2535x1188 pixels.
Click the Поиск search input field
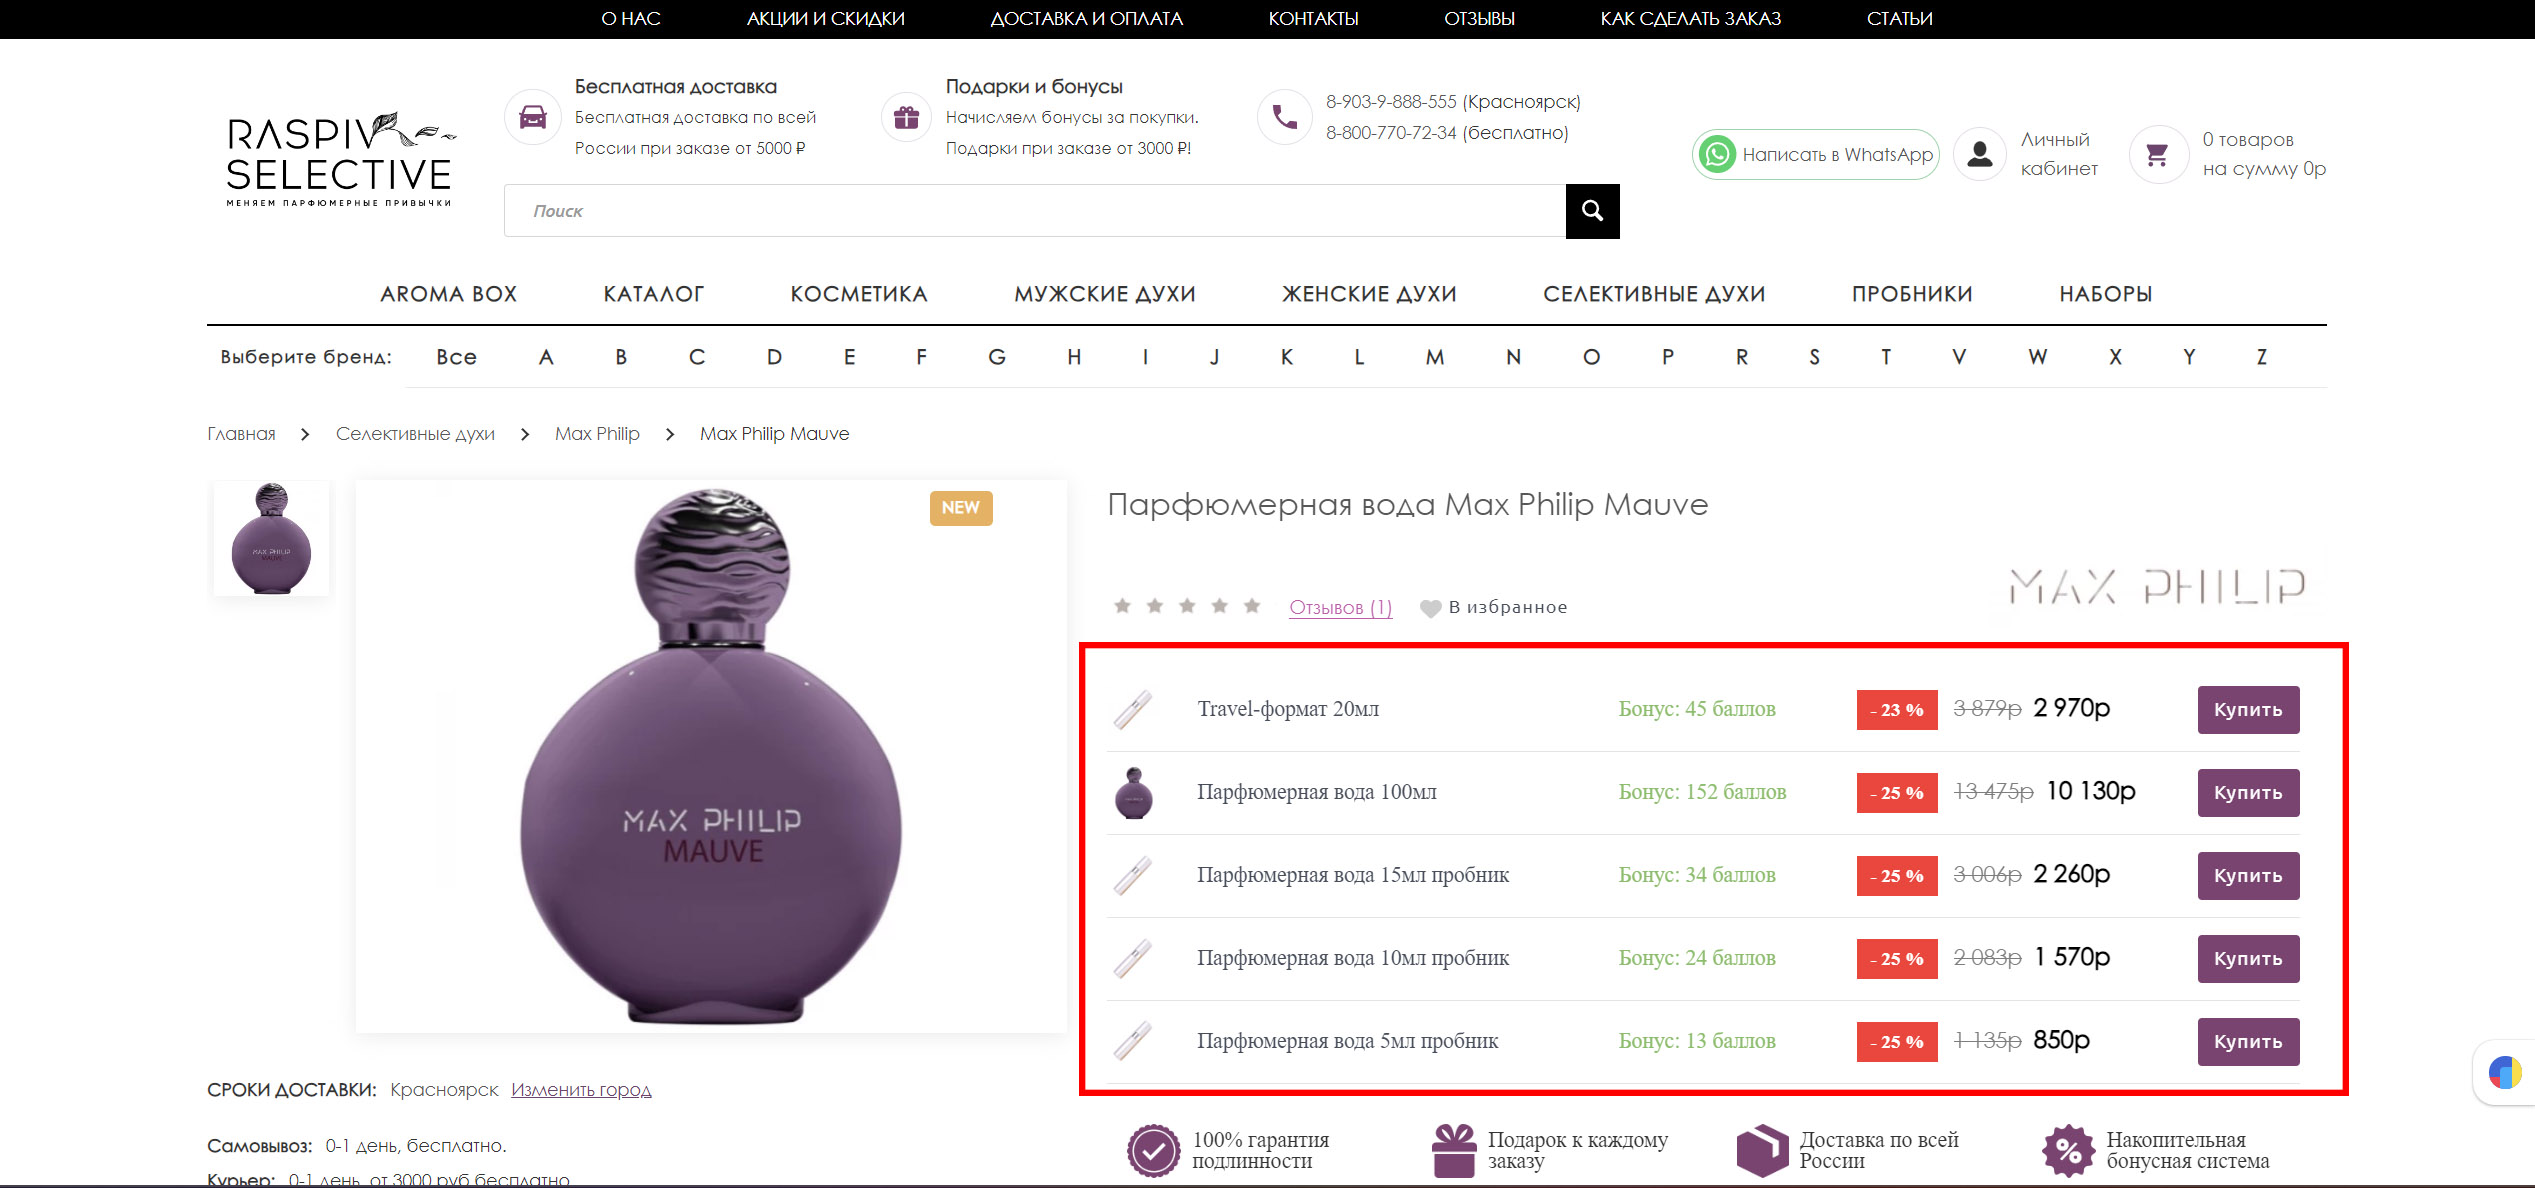1035,211
